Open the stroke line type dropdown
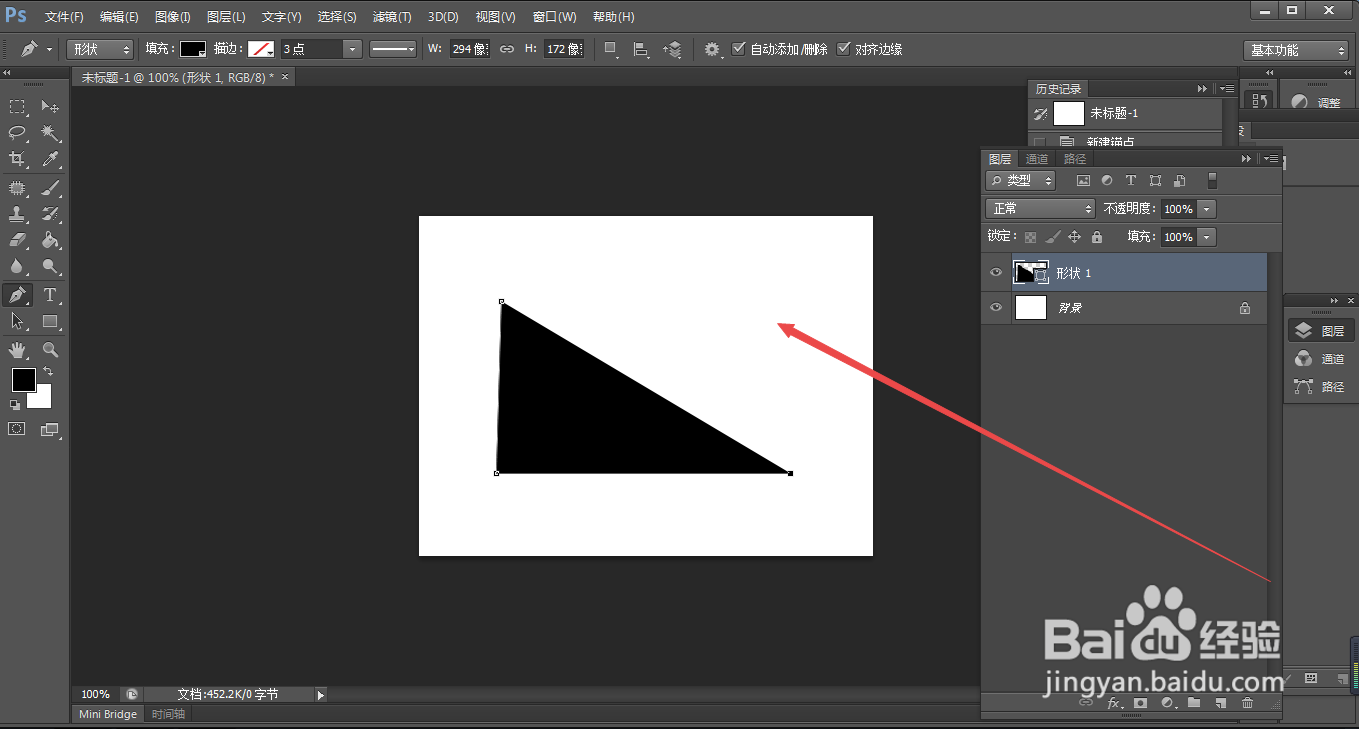1359x729 pixels. click(x=393, y=49)
